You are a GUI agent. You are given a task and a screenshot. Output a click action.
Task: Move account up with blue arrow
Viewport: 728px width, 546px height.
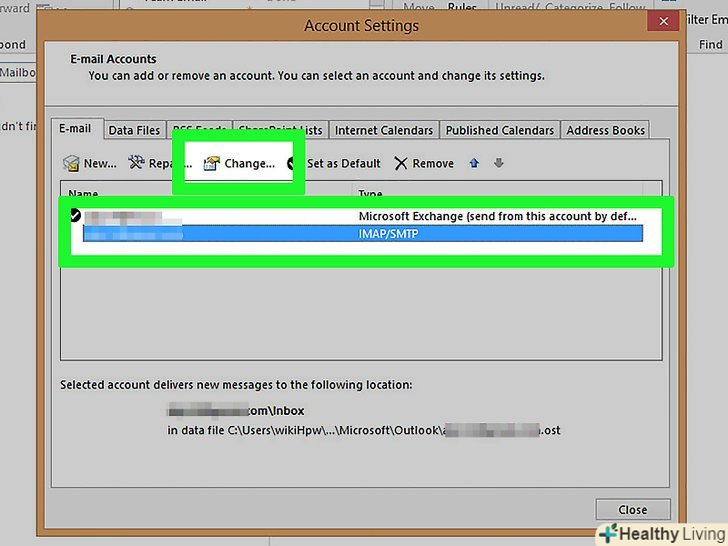[x=474, y=163]
